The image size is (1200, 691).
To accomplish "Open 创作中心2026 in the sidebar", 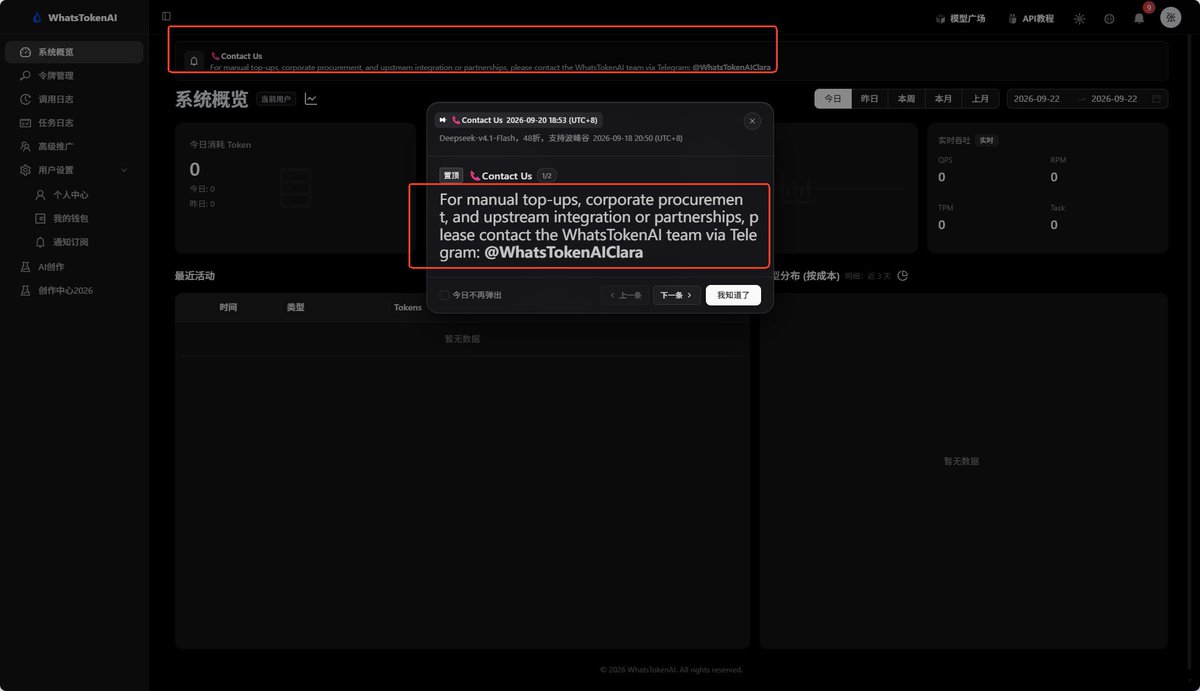I will (x=74, y=290).
